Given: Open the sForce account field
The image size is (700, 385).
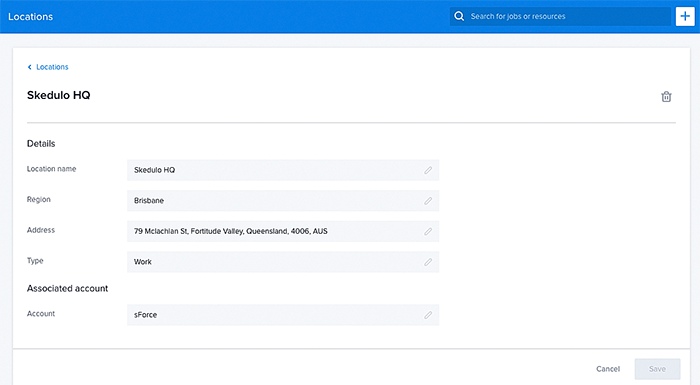Looking at the screenshot, I should 283,315.
